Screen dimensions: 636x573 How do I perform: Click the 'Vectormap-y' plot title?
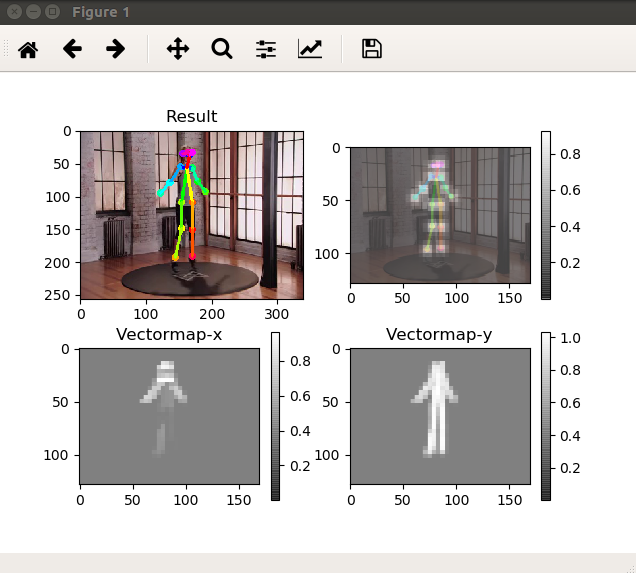[x=439, y=335]
